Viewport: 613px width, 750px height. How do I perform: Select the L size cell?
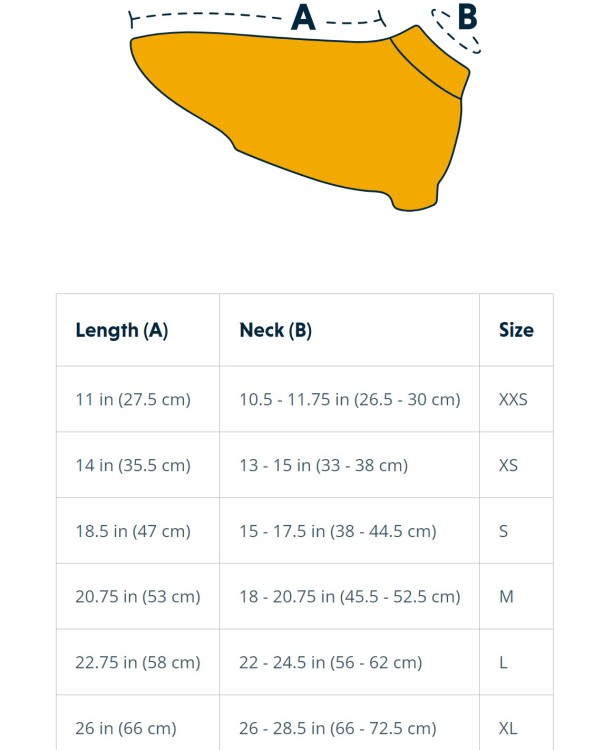click(516, 662)
